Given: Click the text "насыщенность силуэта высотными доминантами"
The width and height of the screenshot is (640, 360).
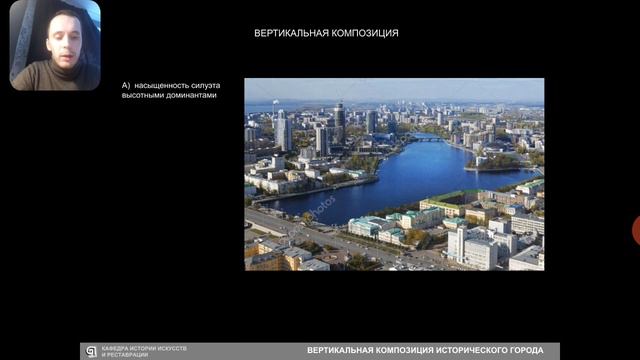Looking at the screenshot, I should click(171, 90).
